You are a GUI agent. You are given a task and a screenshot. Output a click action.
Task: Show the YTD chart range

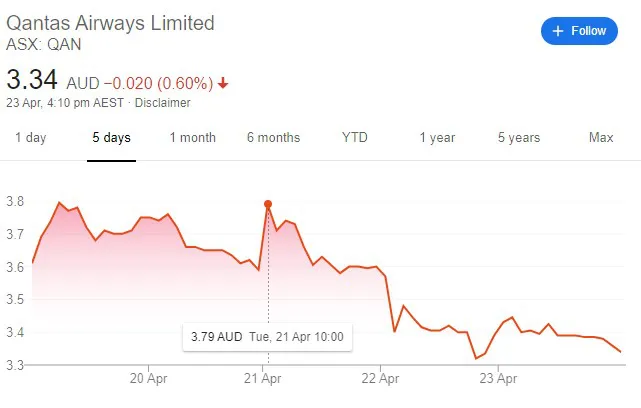[355, 138]
